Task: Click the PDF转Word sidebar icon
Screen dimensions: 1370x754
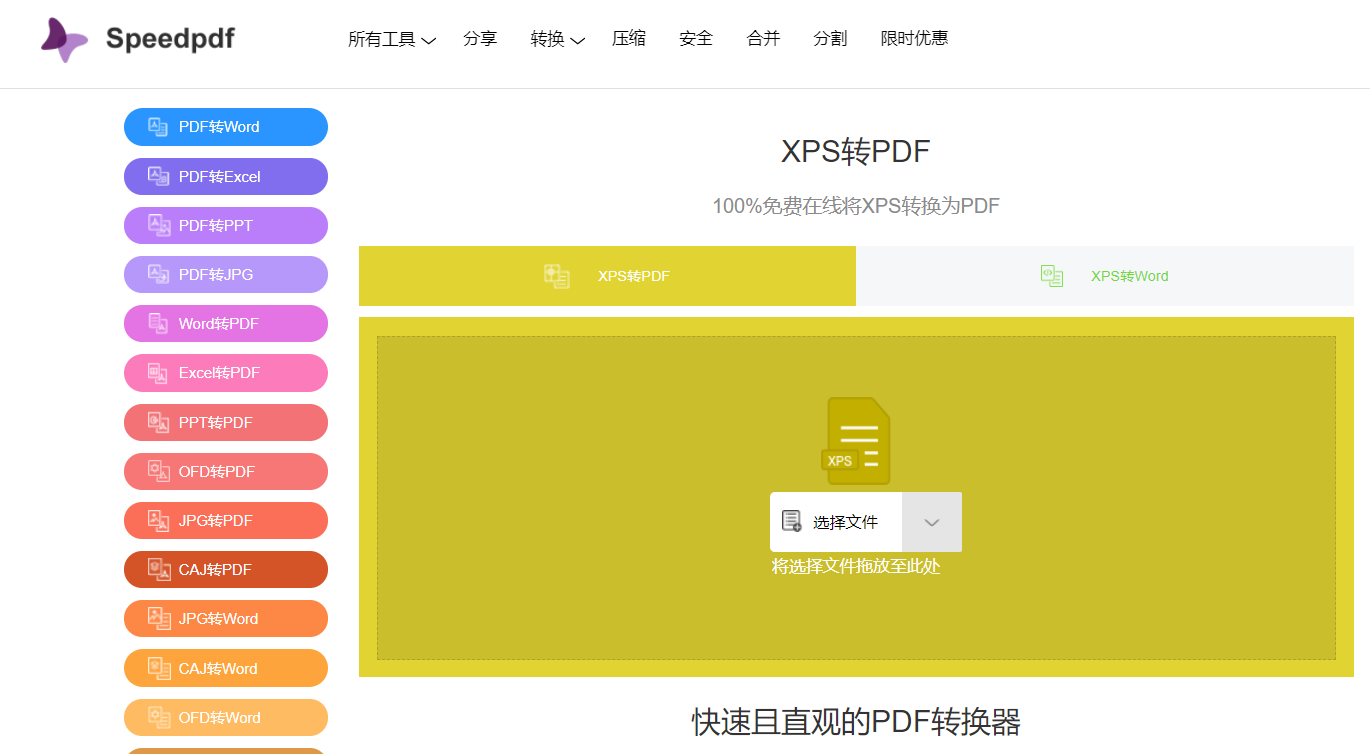Action: point(158,127)
